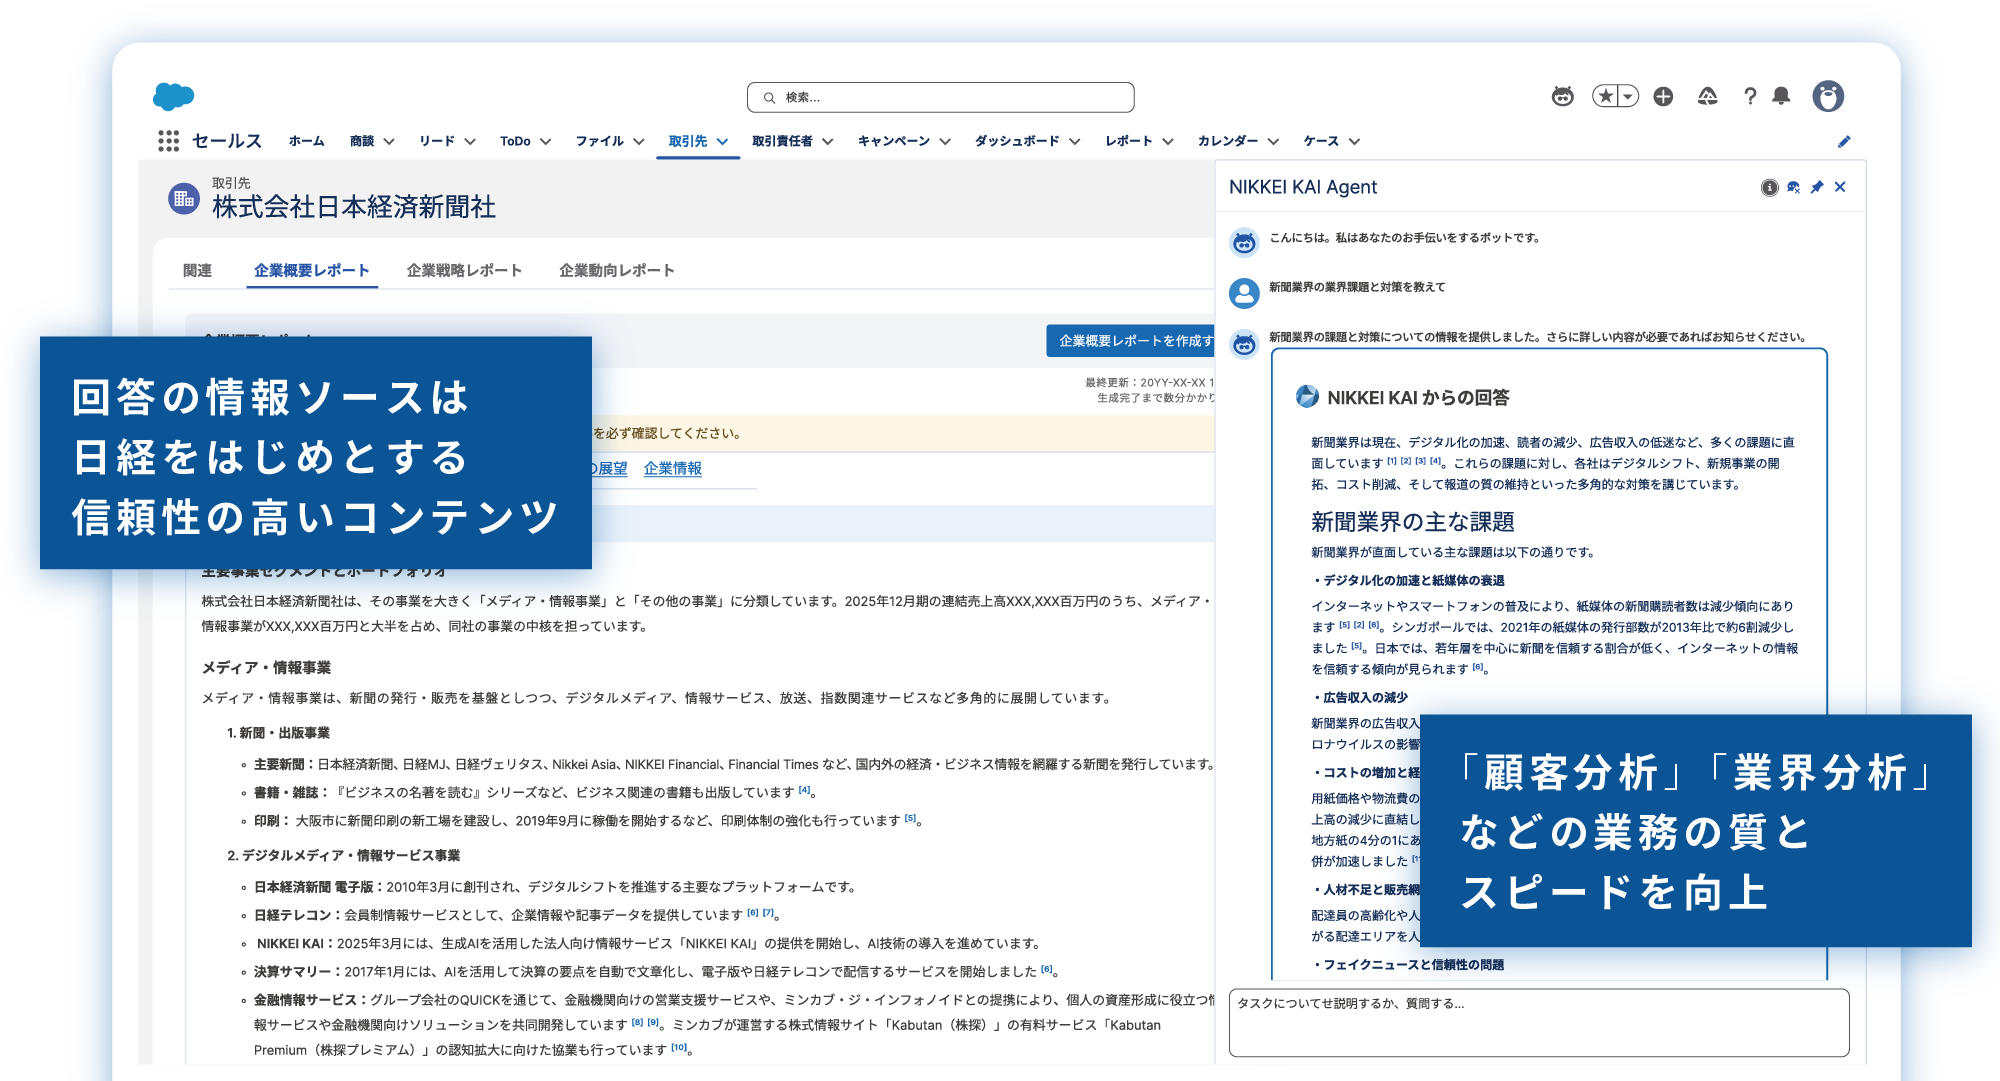
Task: Open the notifications bell
Action: click(1781, 96)
